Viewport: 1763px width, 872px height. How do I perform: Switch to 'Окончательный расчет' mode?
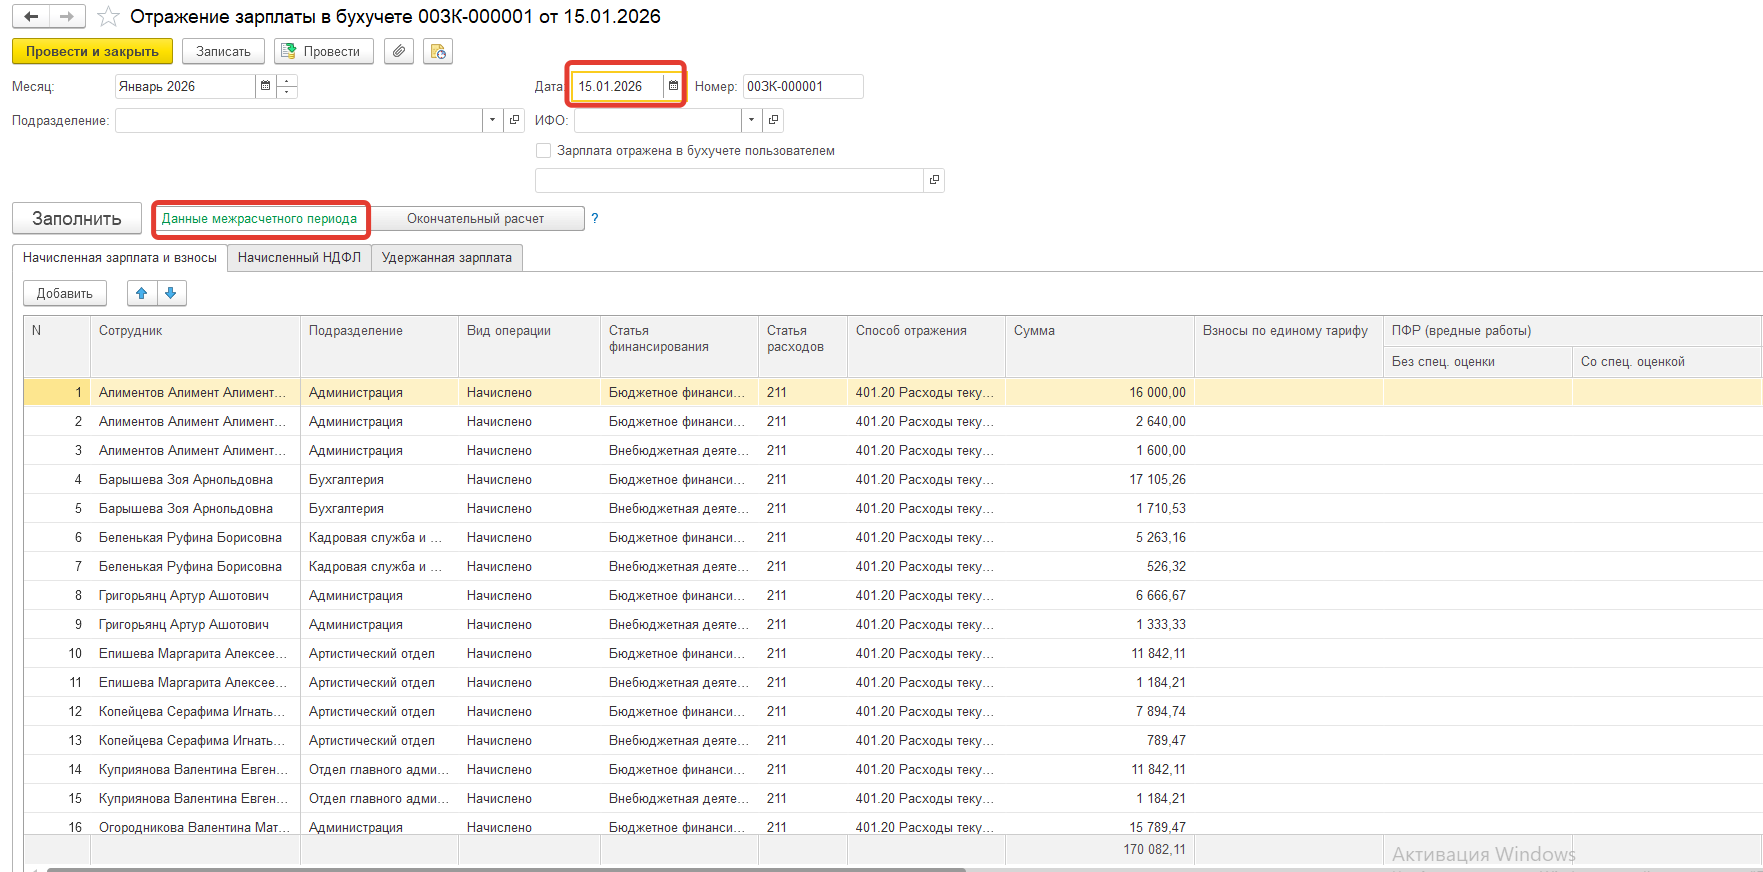click(x=476, y=218)
